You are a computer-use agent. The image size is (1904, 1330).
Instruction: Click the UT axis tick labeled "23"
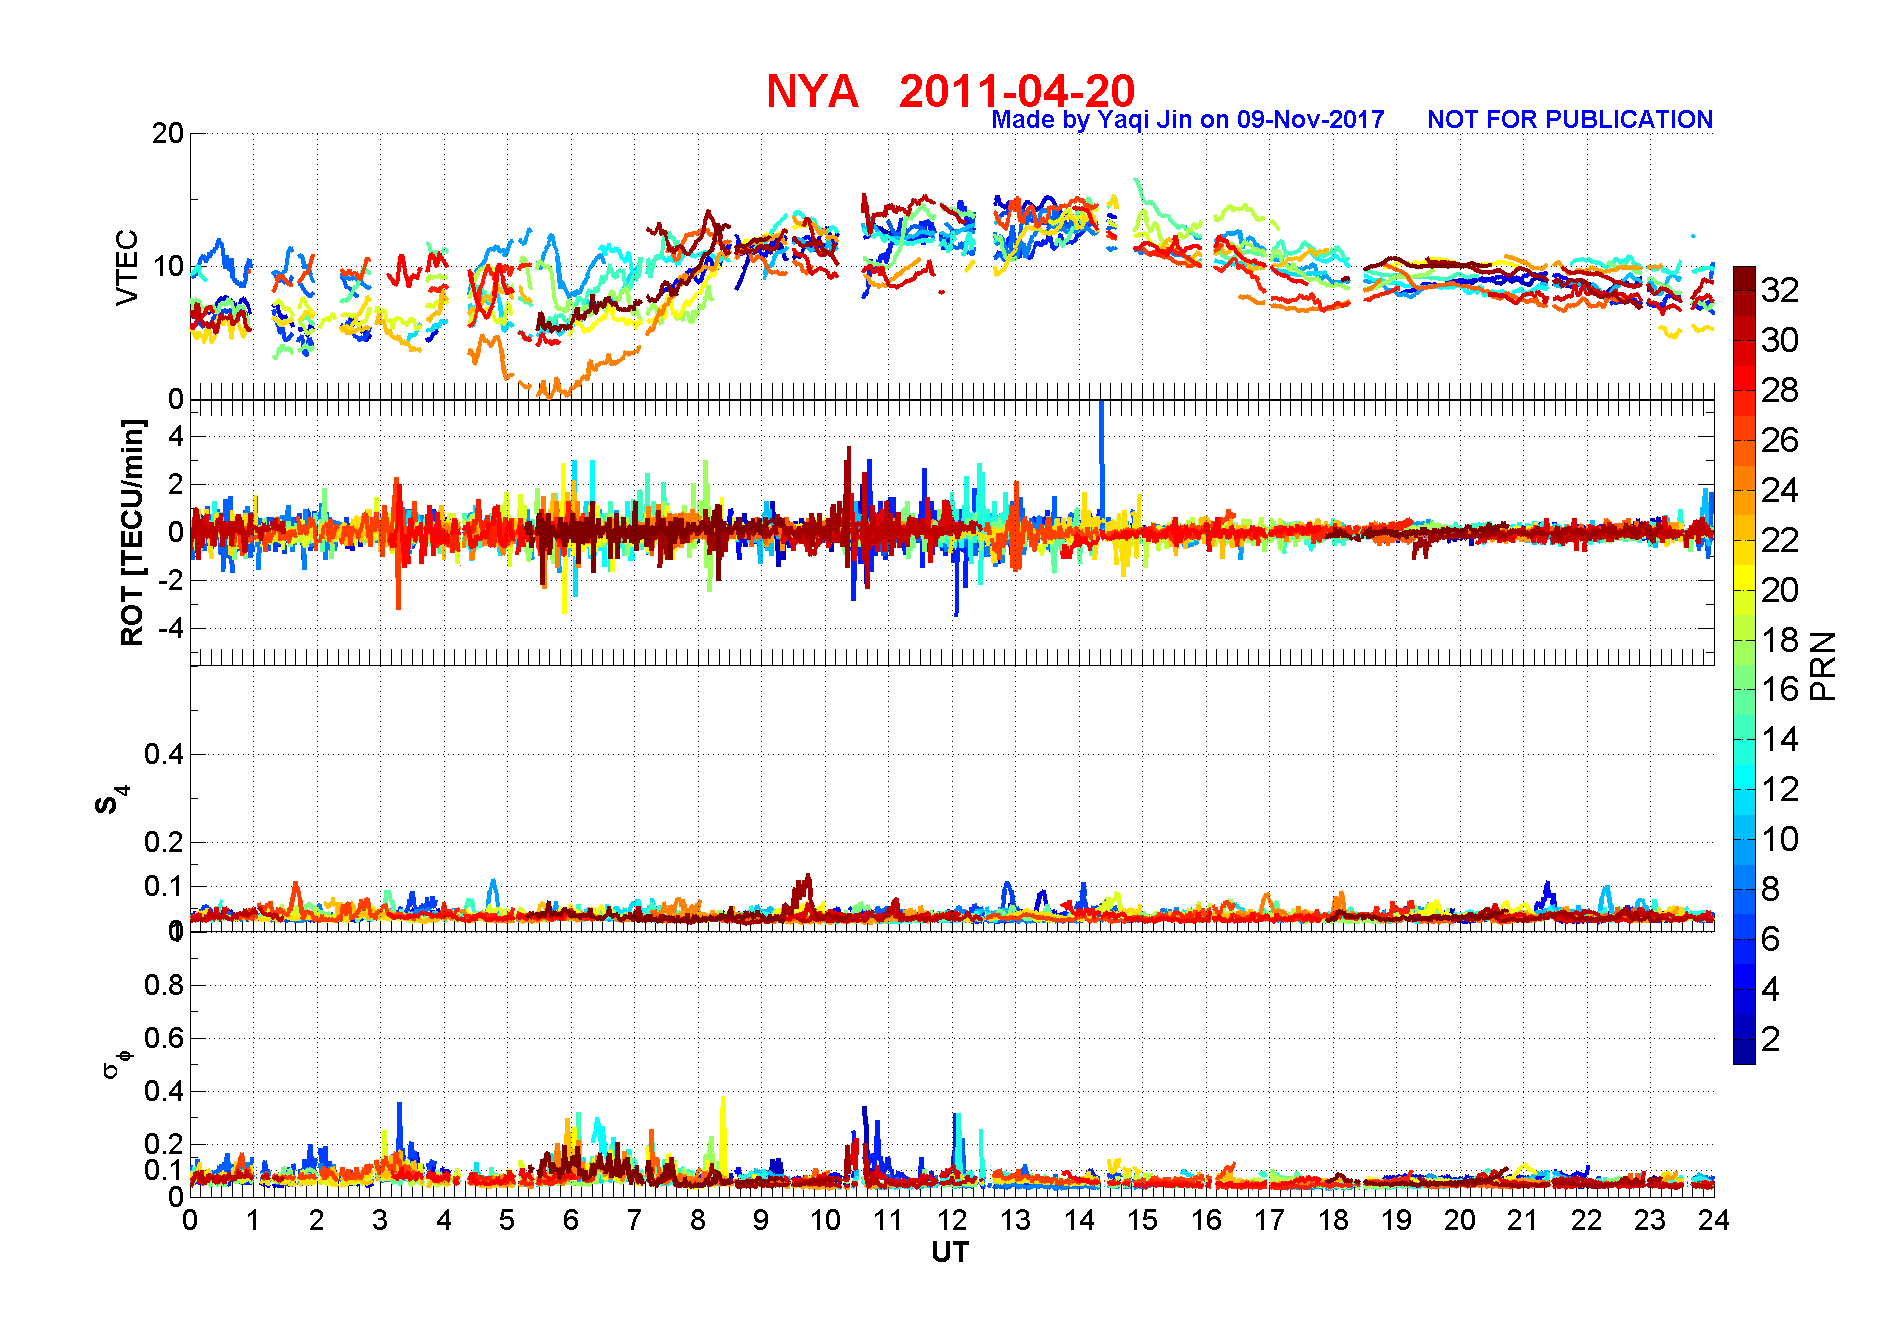click(x=1650, y=1220)
